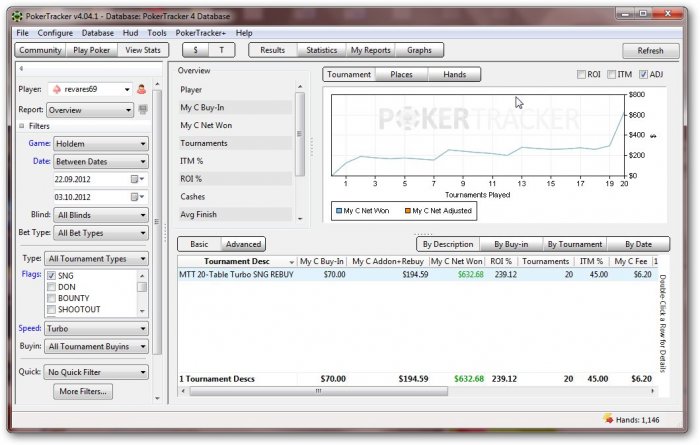The width and height of the screenshot is (700, 445).
Task: Open the Help menu
Action: click(244, 33)
